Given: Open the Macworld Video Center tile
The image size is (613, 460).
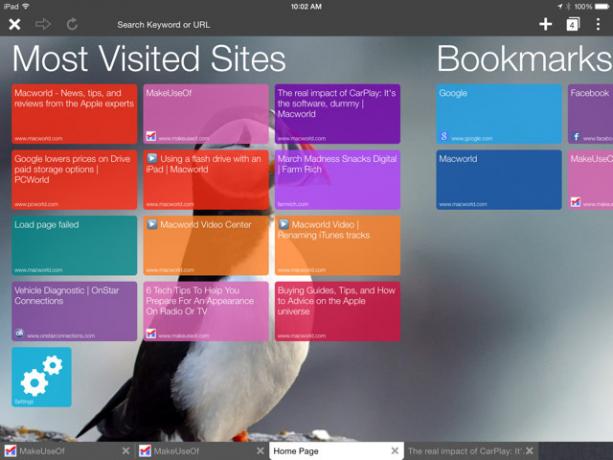Looking at the screenshot, I should pos(206,245).
